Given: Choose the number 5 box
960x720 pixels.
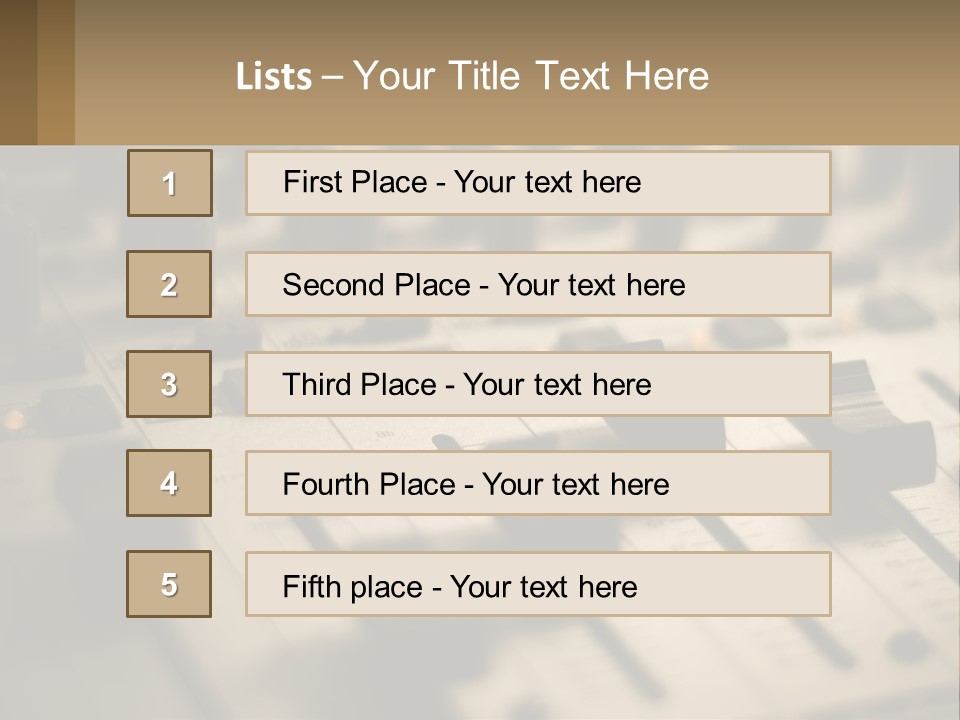Looking at the screenshot, I should tap(169, 584).
